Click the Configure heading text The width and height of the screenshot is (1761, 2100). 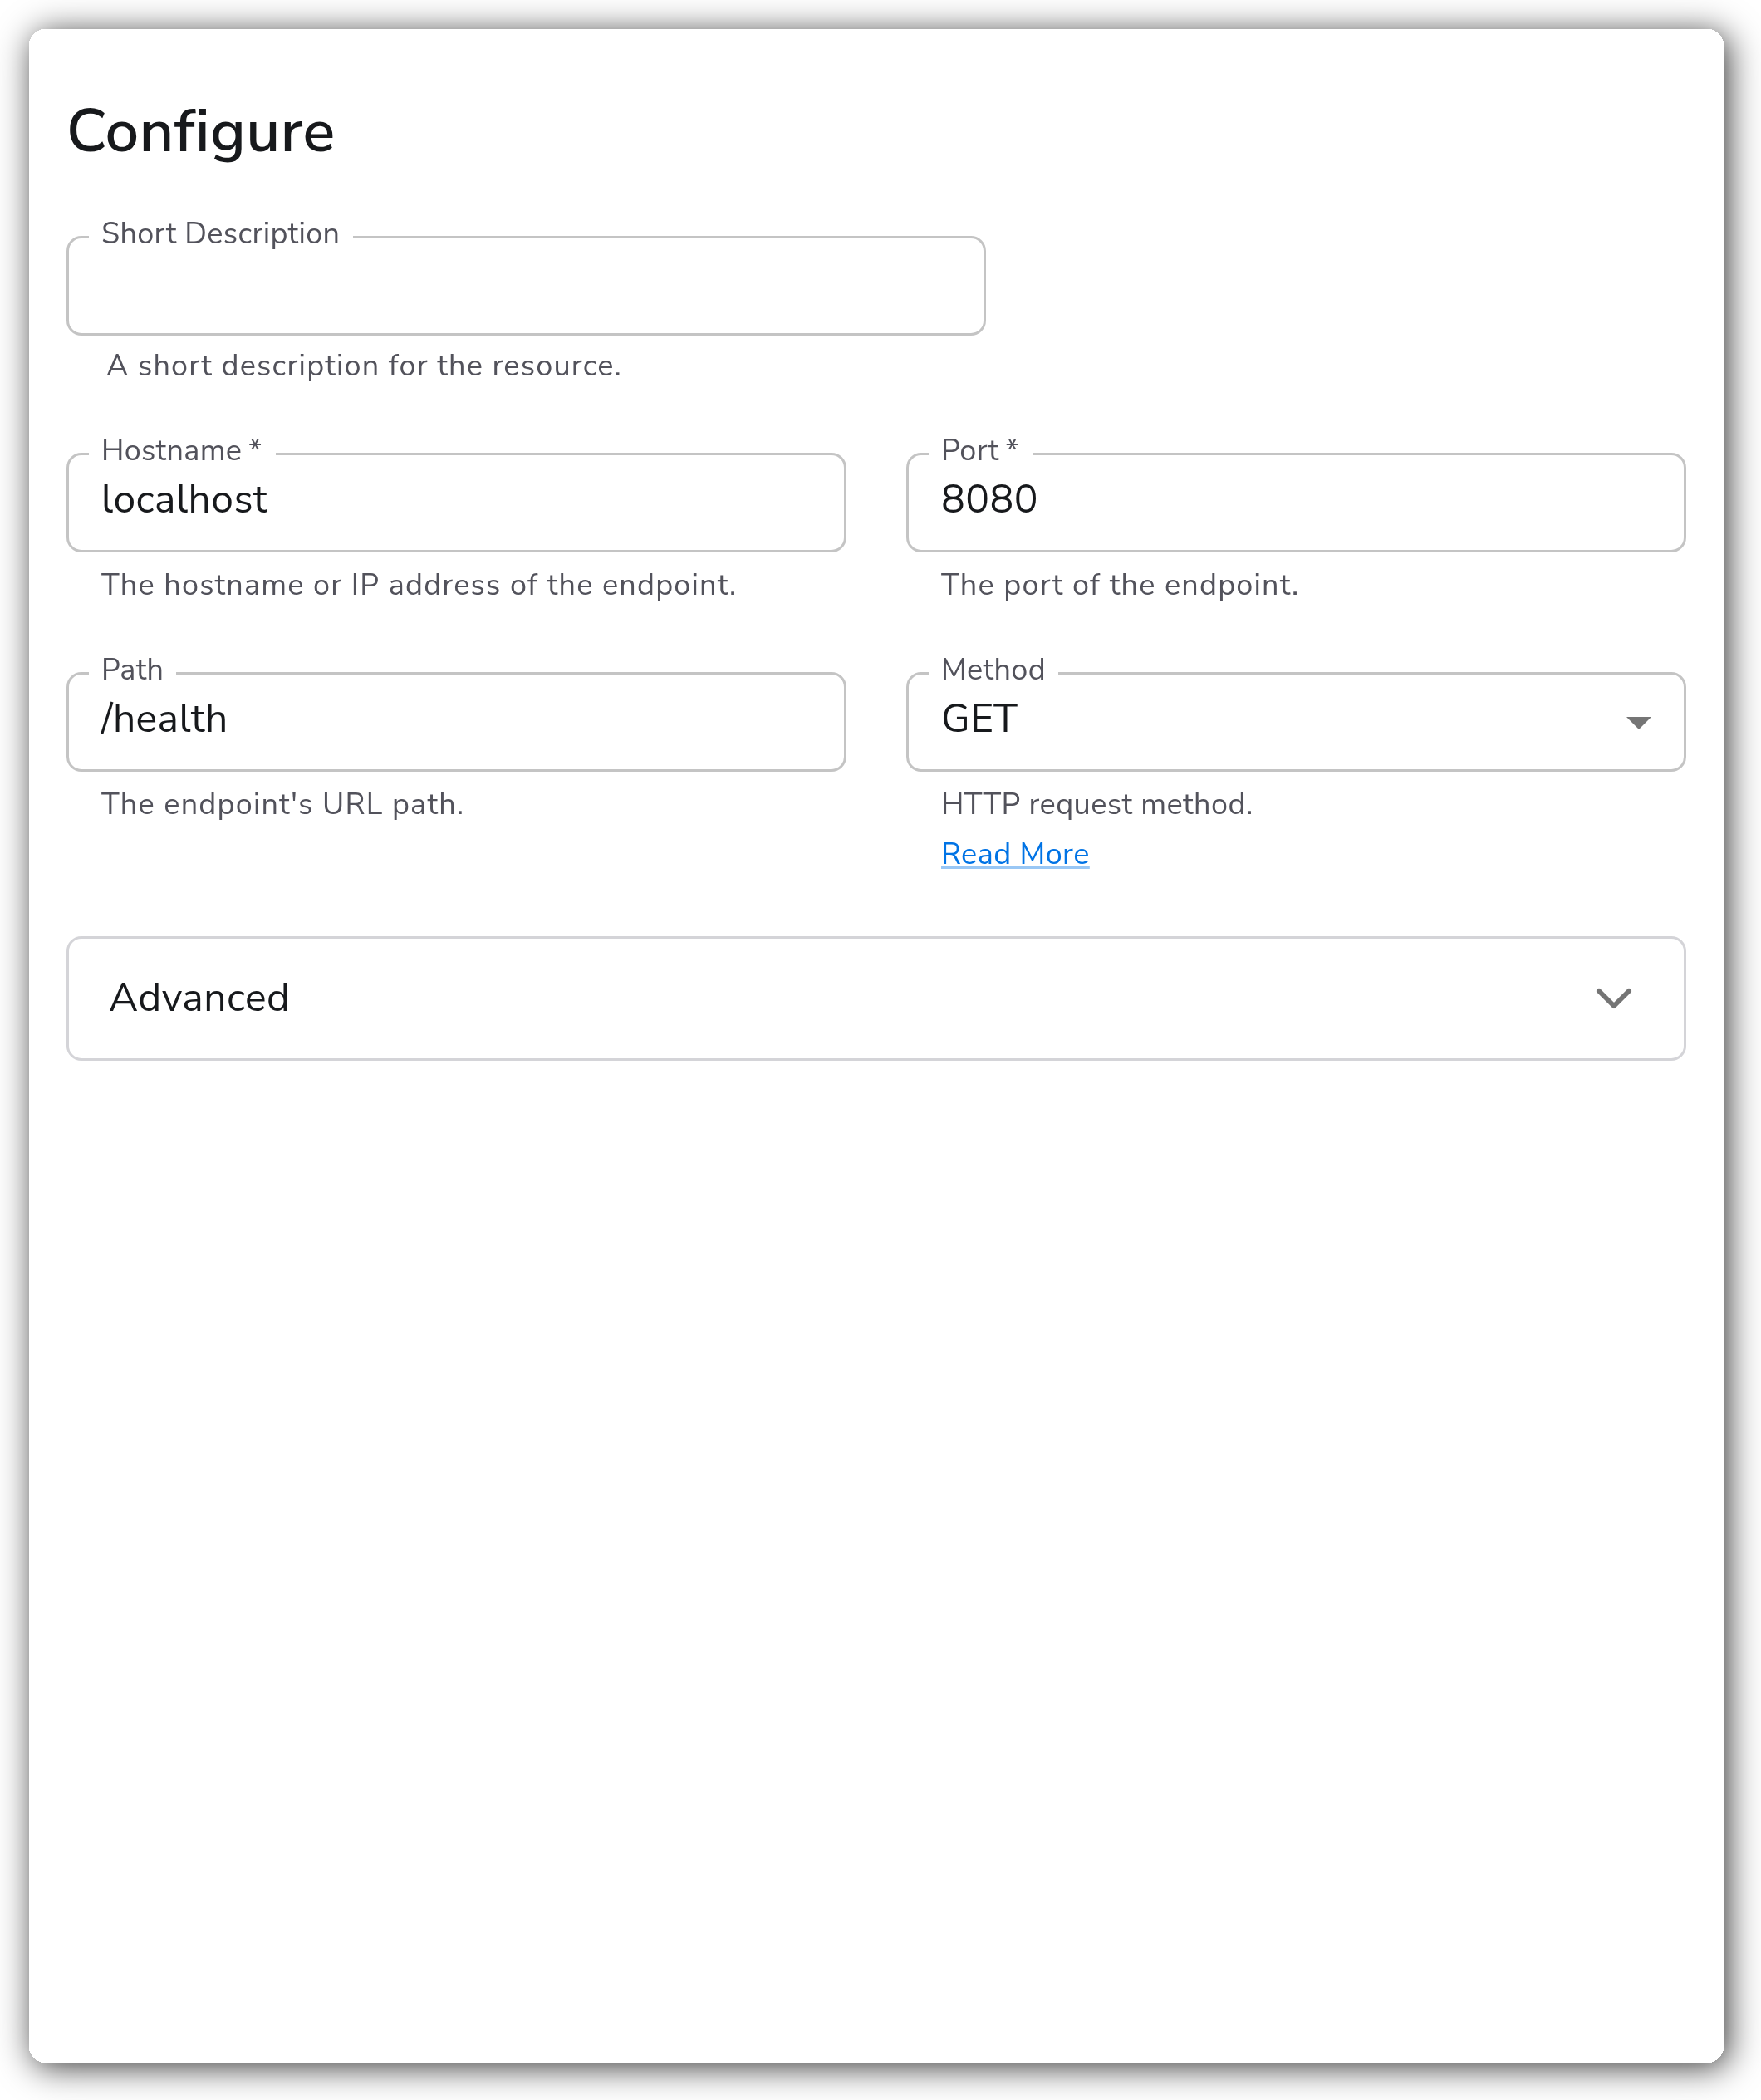201,131
